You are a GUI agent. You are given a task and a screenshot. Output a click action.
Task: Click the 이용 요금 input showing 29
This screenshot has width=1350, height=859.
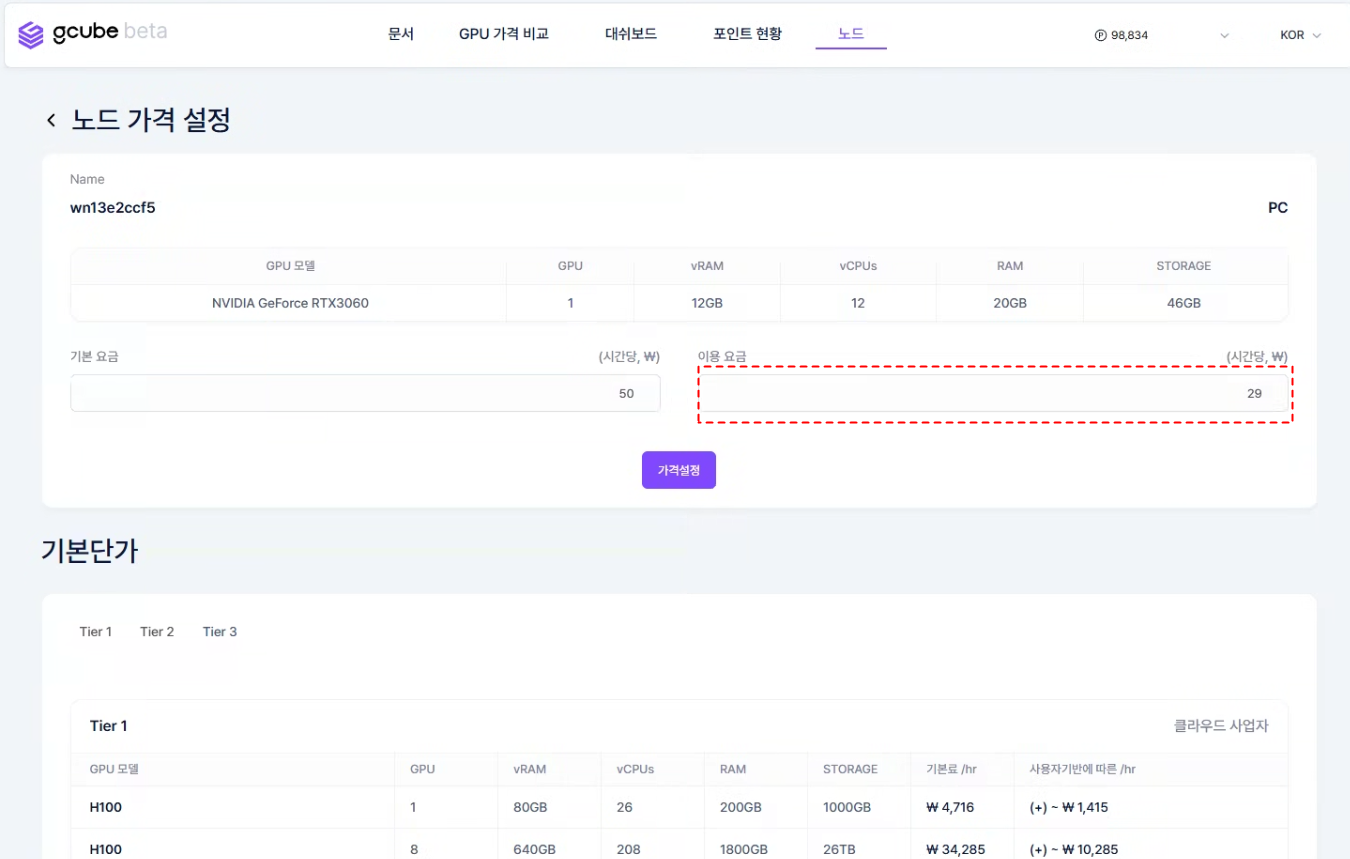tap(994, 393)
